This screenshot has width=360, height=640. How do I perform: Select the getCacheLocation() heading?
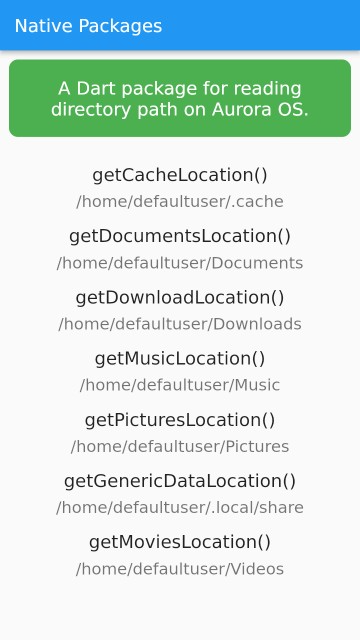[180, 175]
